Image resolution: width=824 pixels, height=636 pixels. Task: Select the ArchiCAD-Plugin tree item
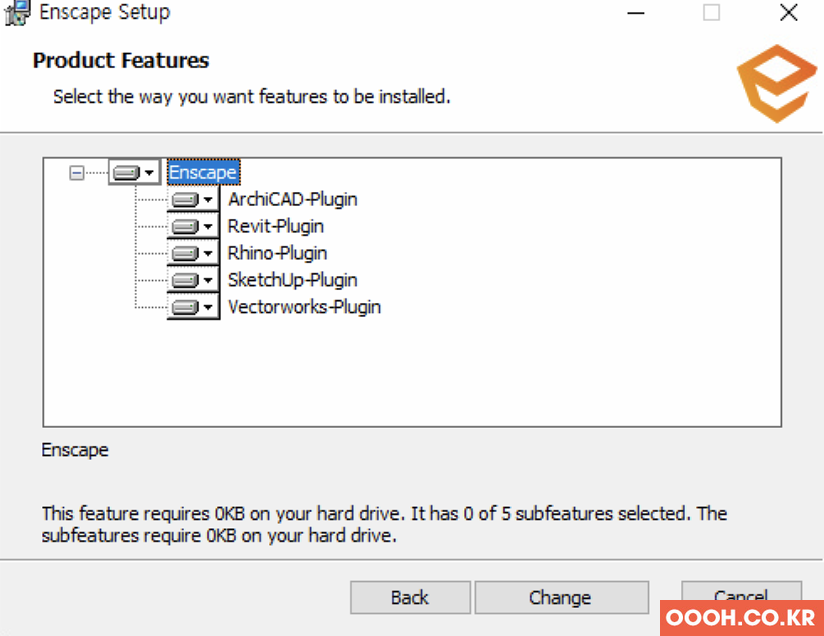click(x=293, y=200)
